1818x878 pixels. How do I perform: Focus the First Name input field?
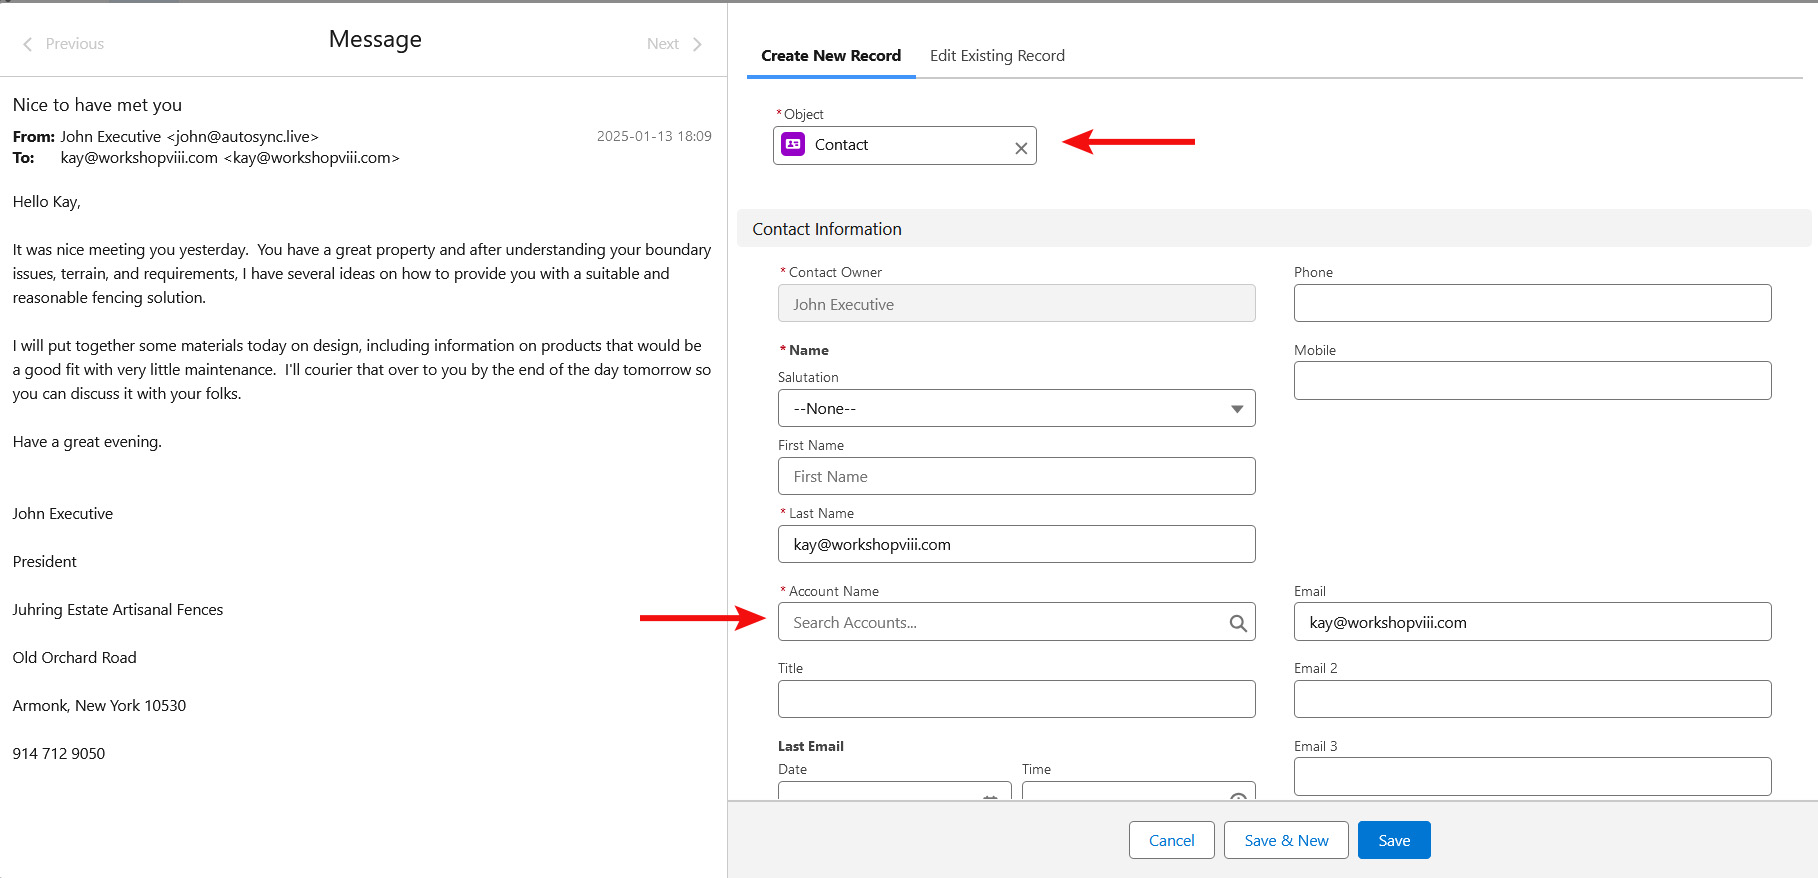point(1016,477)
